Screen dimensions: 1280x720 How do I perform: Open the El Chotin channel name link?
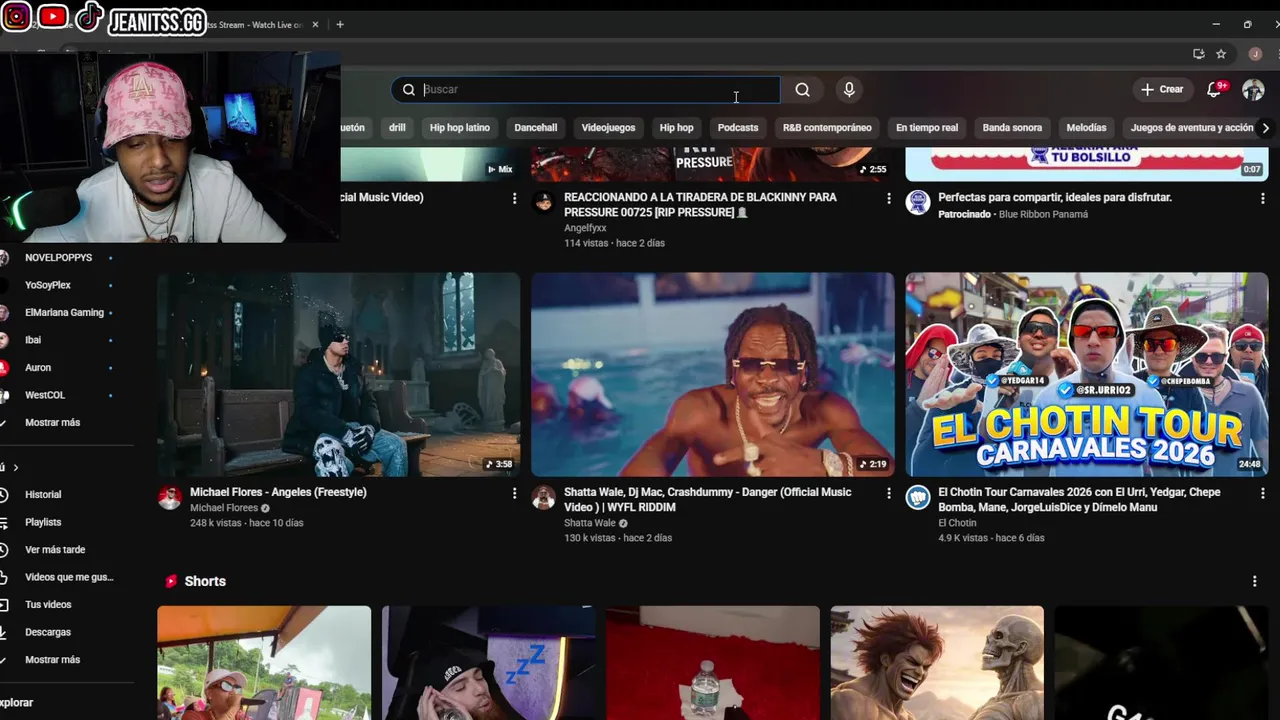point(957,523)
